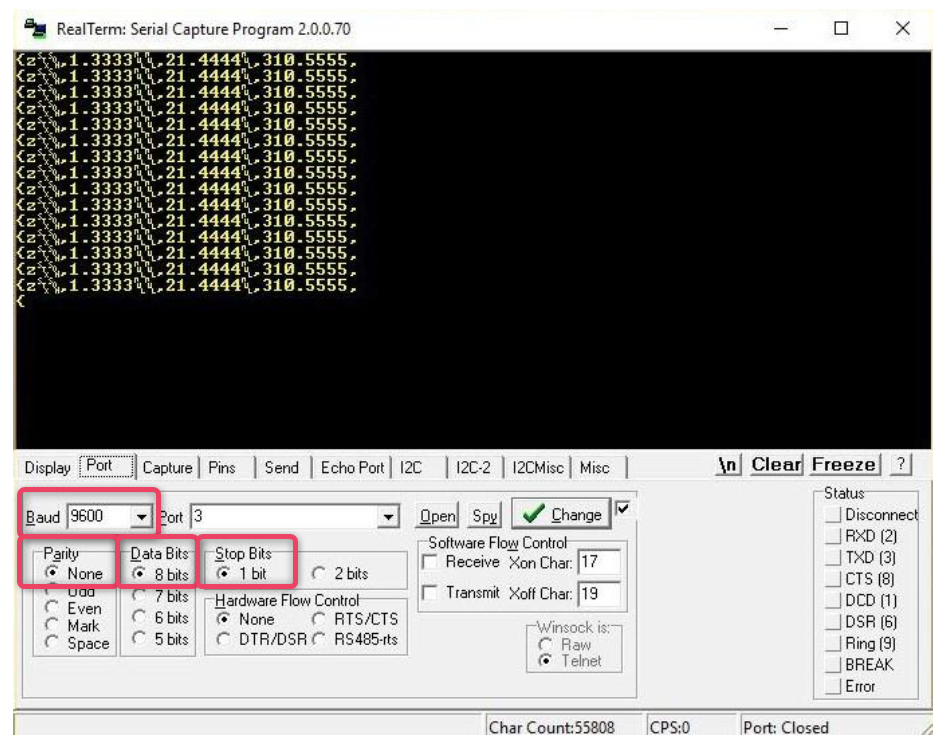Click the Change button with green checkmark
The image size is (947, 742).
560,515
